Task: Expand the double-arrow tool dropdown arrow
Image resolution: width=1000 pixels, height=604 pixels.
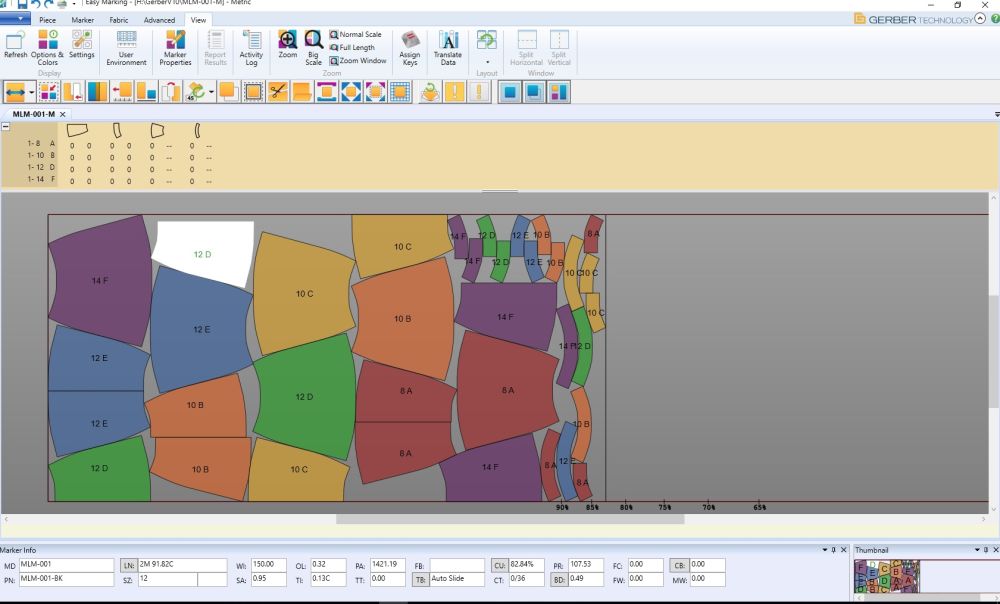Action: pos(31,92)
